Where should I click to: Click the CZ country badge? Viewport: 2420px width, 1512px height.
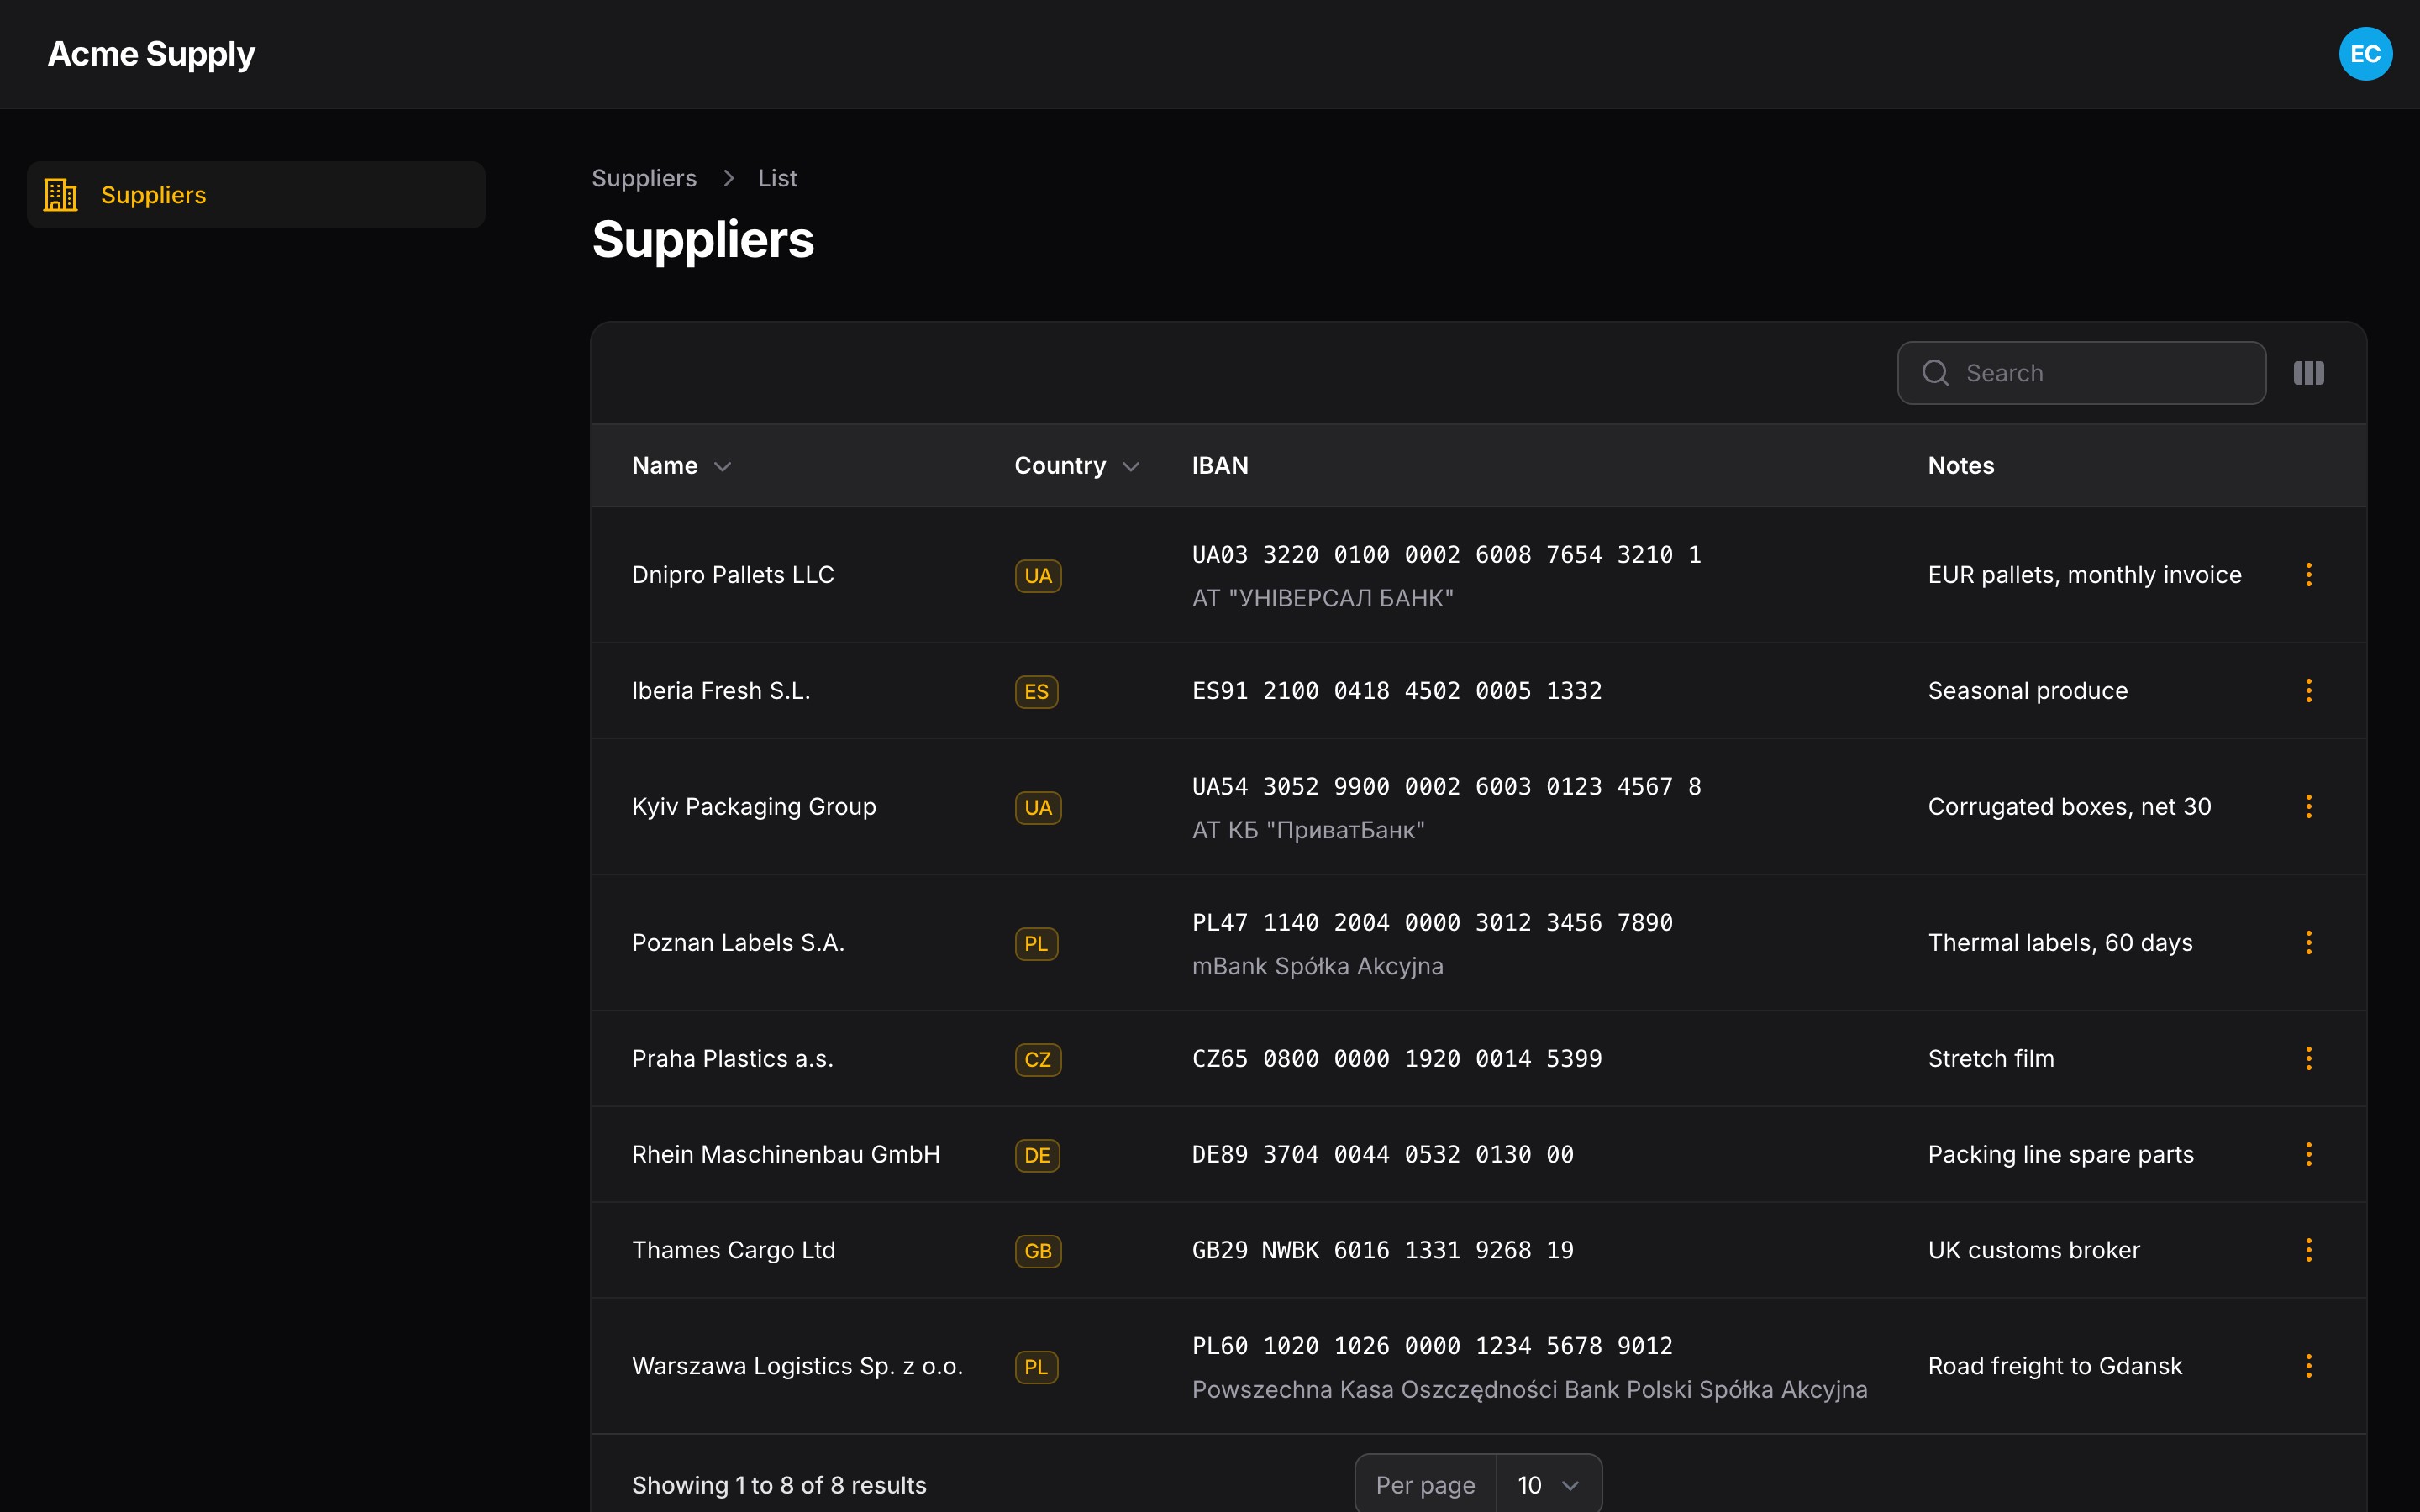(1037, 1059)
